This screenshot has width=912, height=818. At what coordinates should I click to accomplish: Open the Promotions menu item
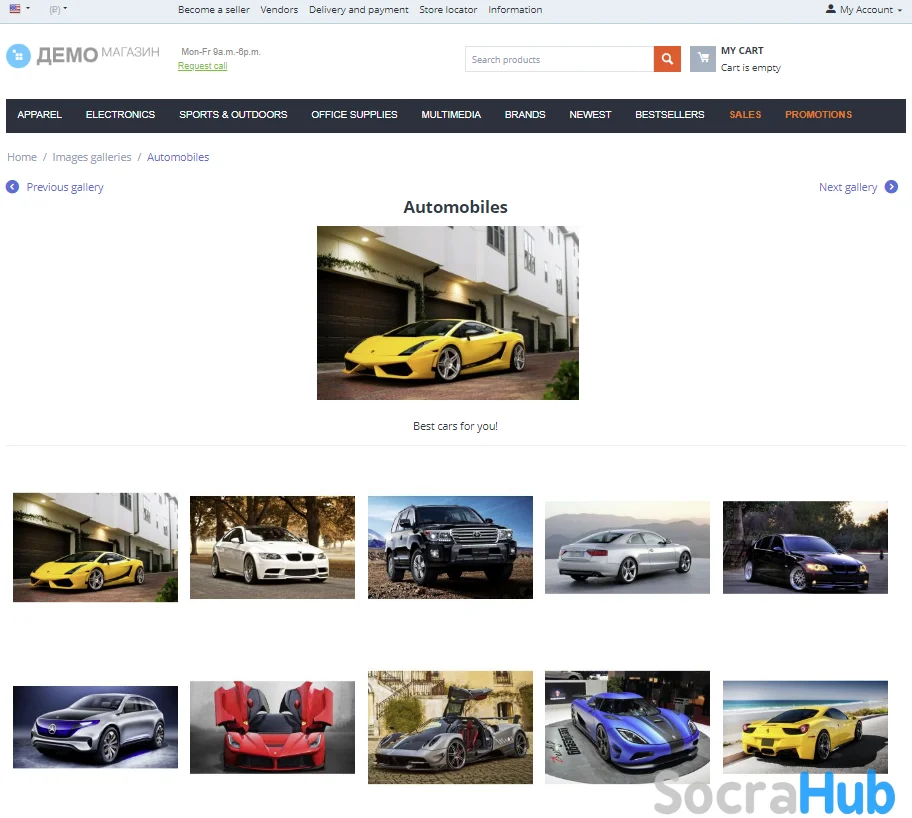(x=818, y=115)
